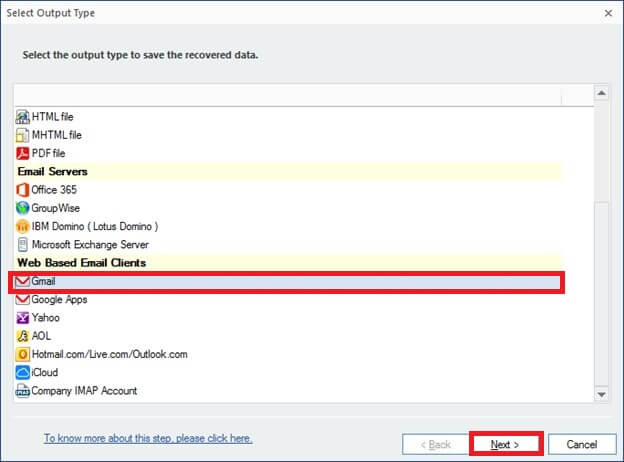Select the HTML file icon
Viewport: 624px width, 462px height.
22,117
